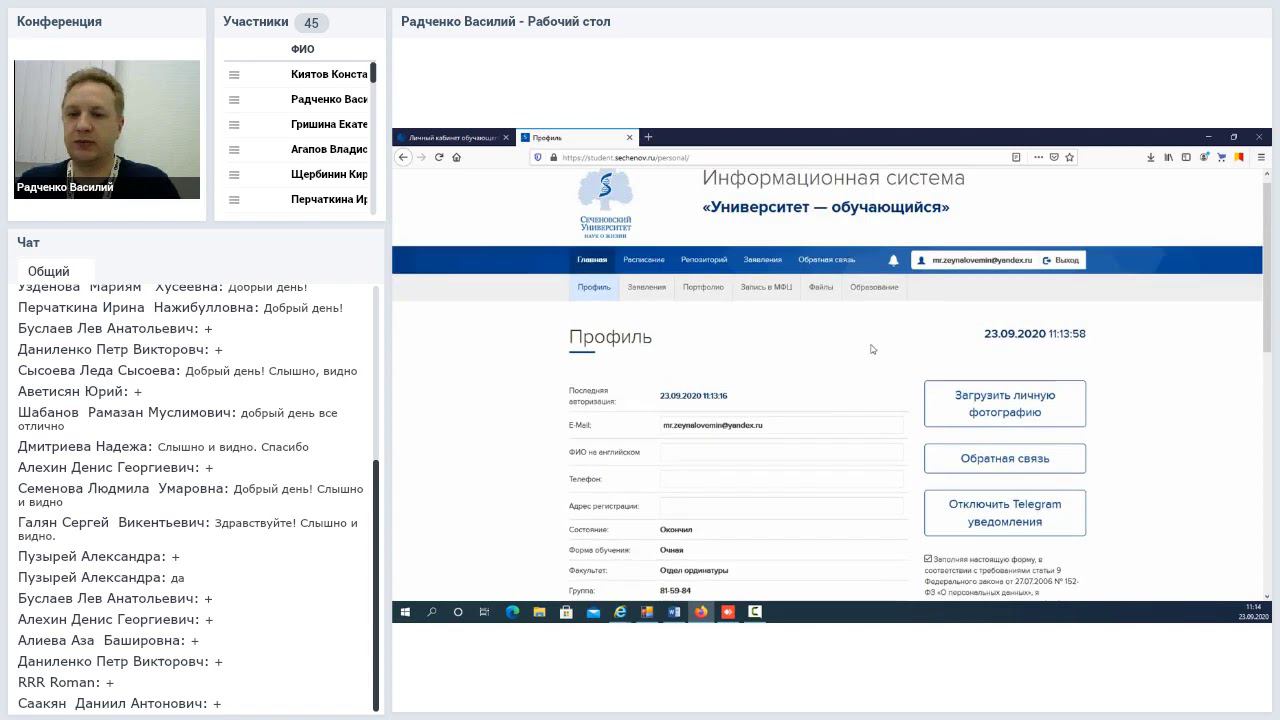Open the Firefox hamburger menu
Screen dimensions: 1280x720
click(x=1261, y=157)
